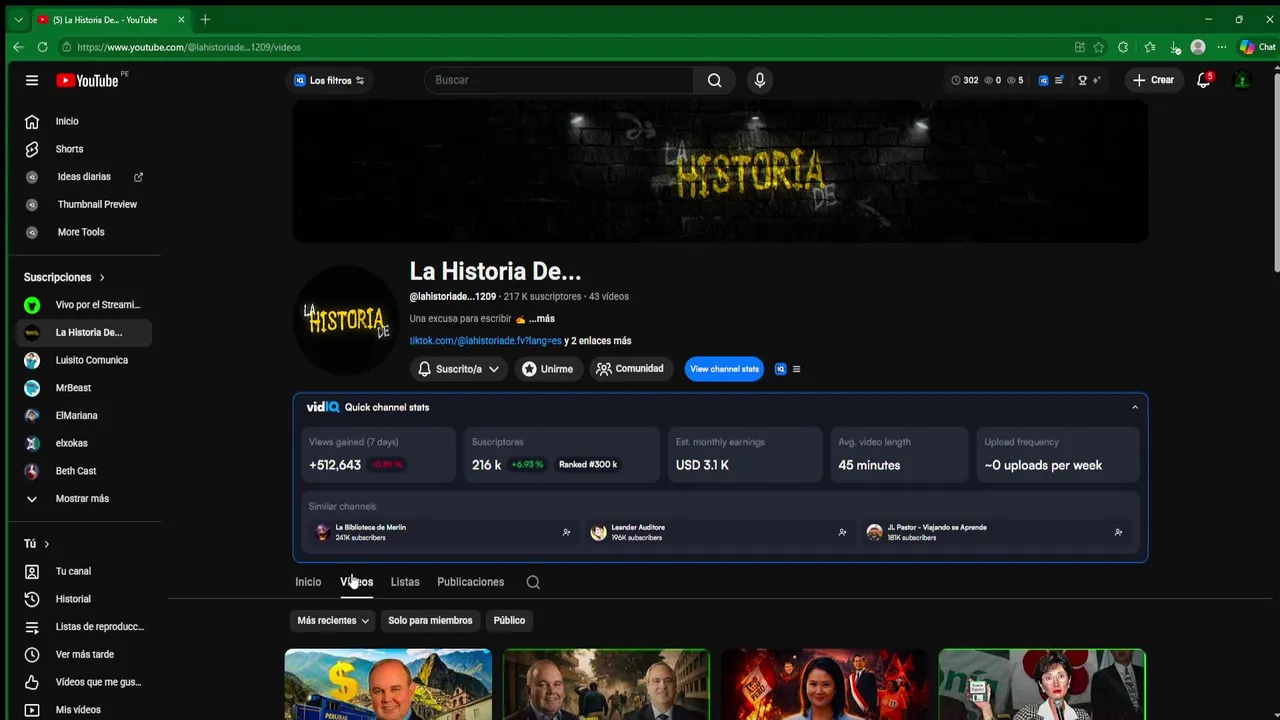The width and height of the screenshot is (1280, 720).
Task: Open the Más recientes sort dropdown
Action: (x=333, y=621)
